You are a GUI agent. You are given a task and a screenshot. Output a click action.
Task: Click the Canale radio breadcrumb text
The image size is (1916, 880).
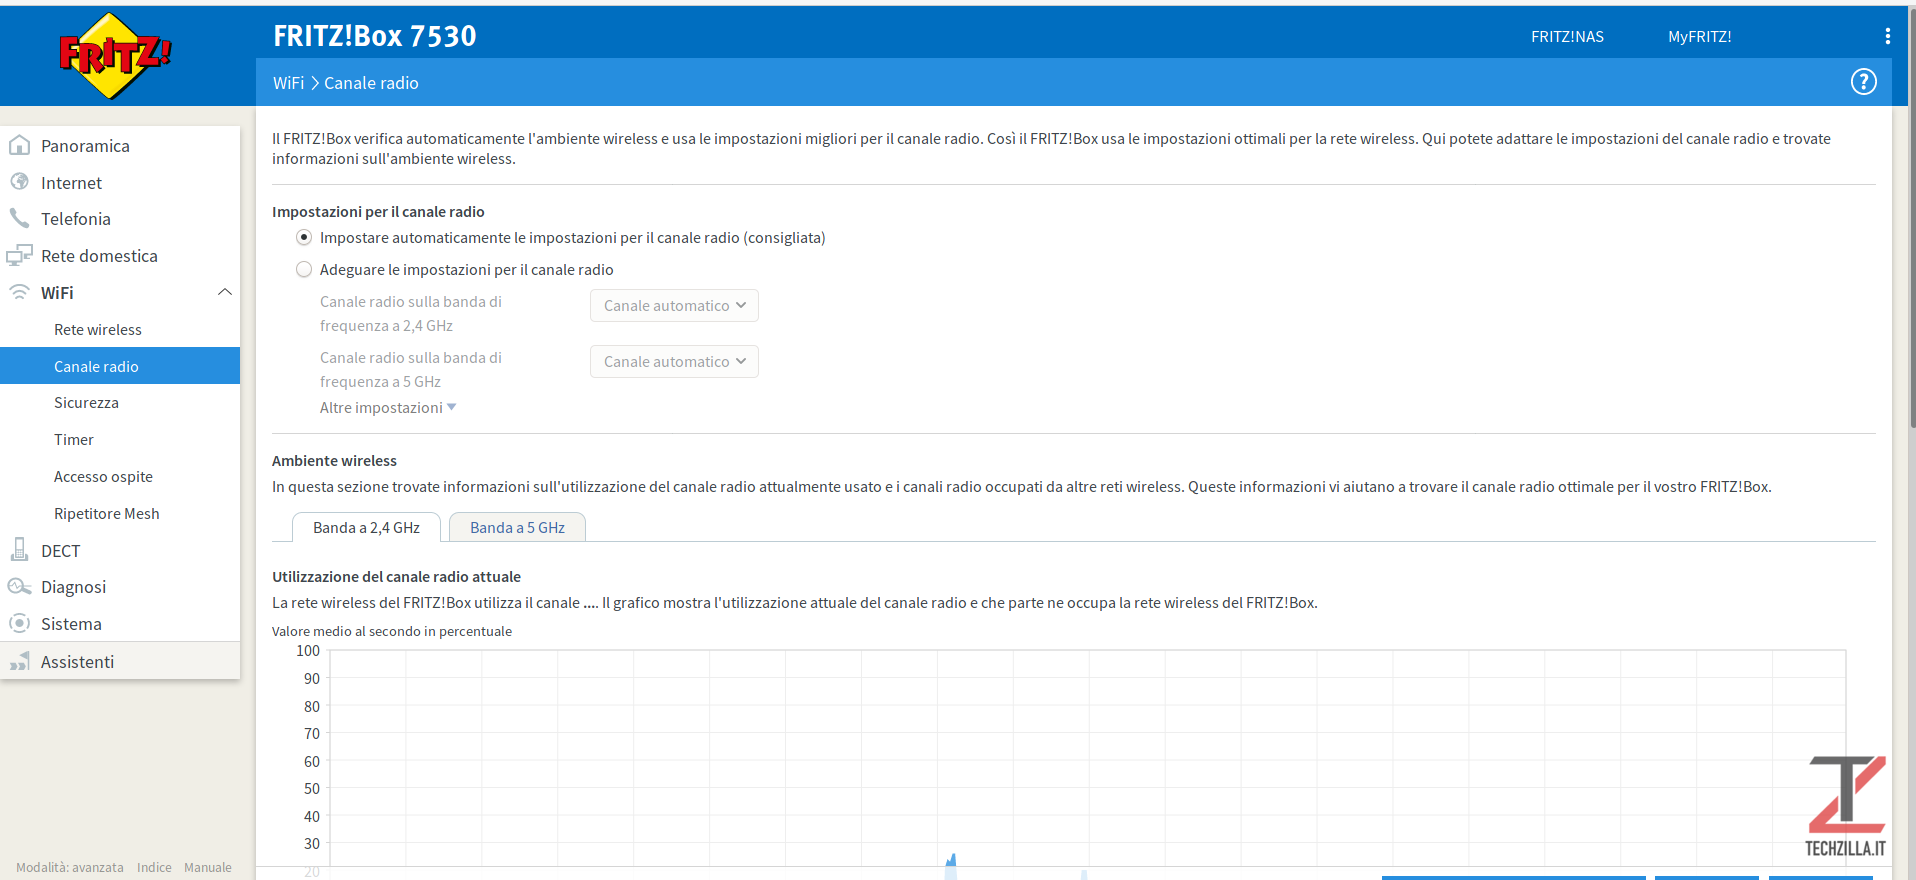tap(371, 83)
